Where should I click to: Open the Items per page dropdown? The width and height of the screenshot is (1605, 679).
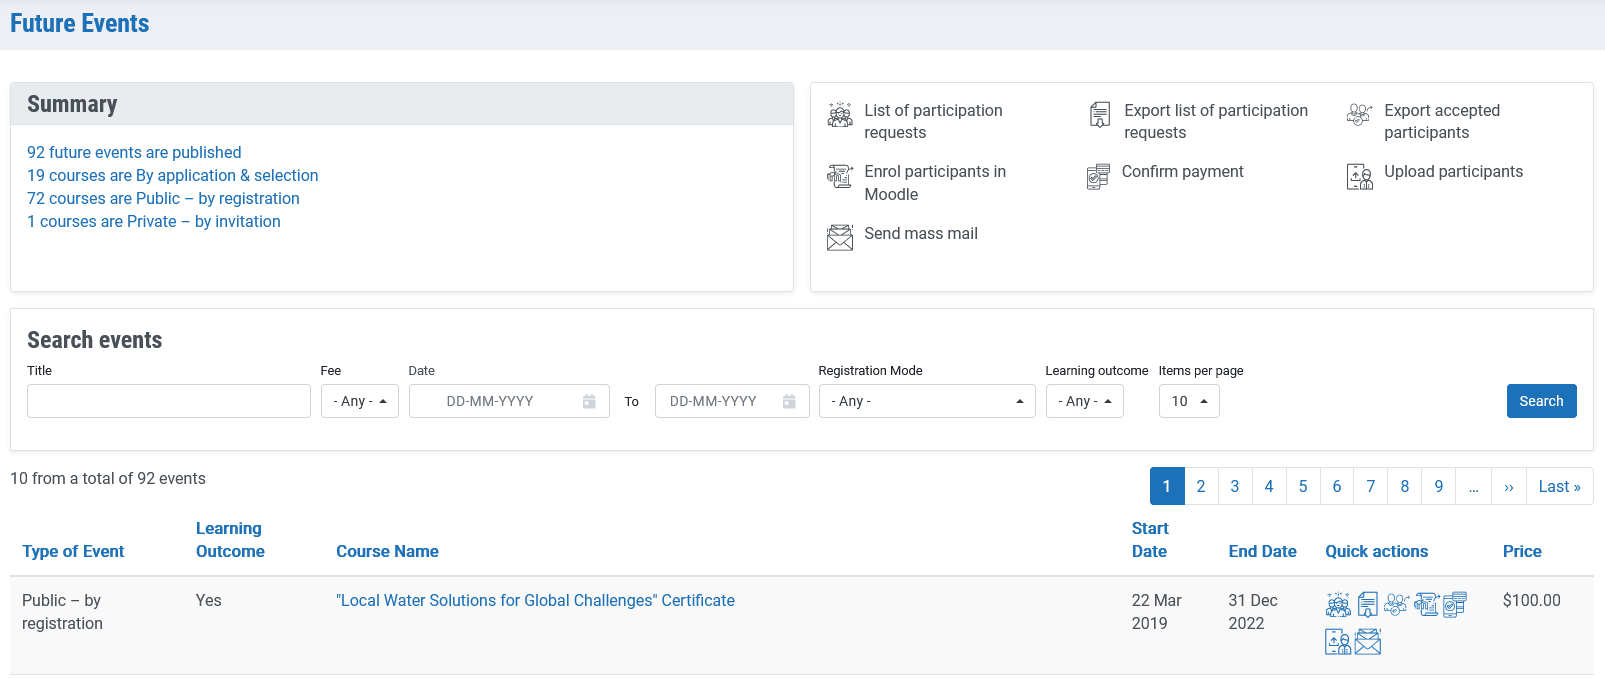[x=1189, y=401]
